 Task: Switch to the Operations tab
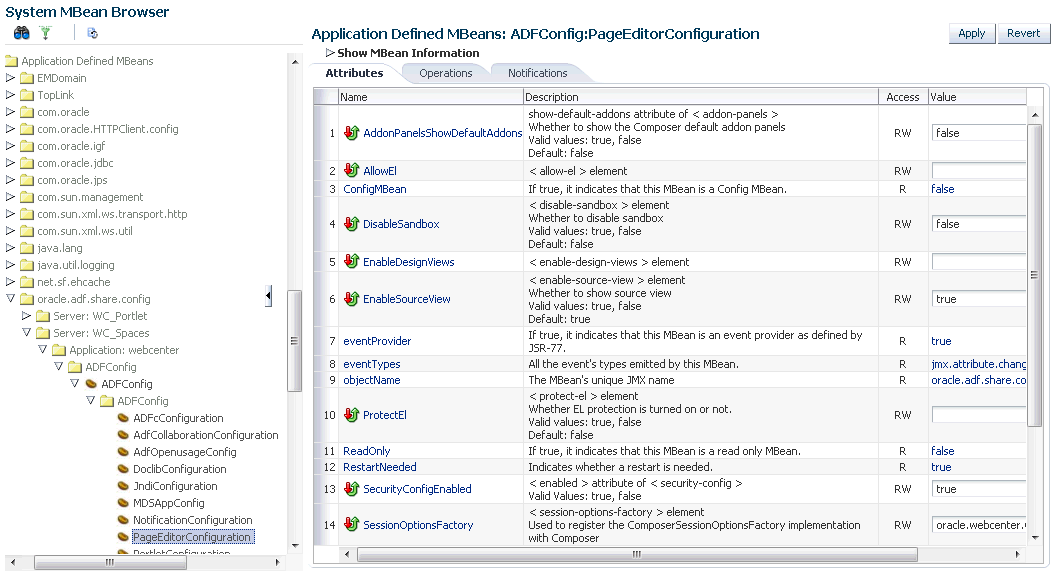[x=446, y=73]
